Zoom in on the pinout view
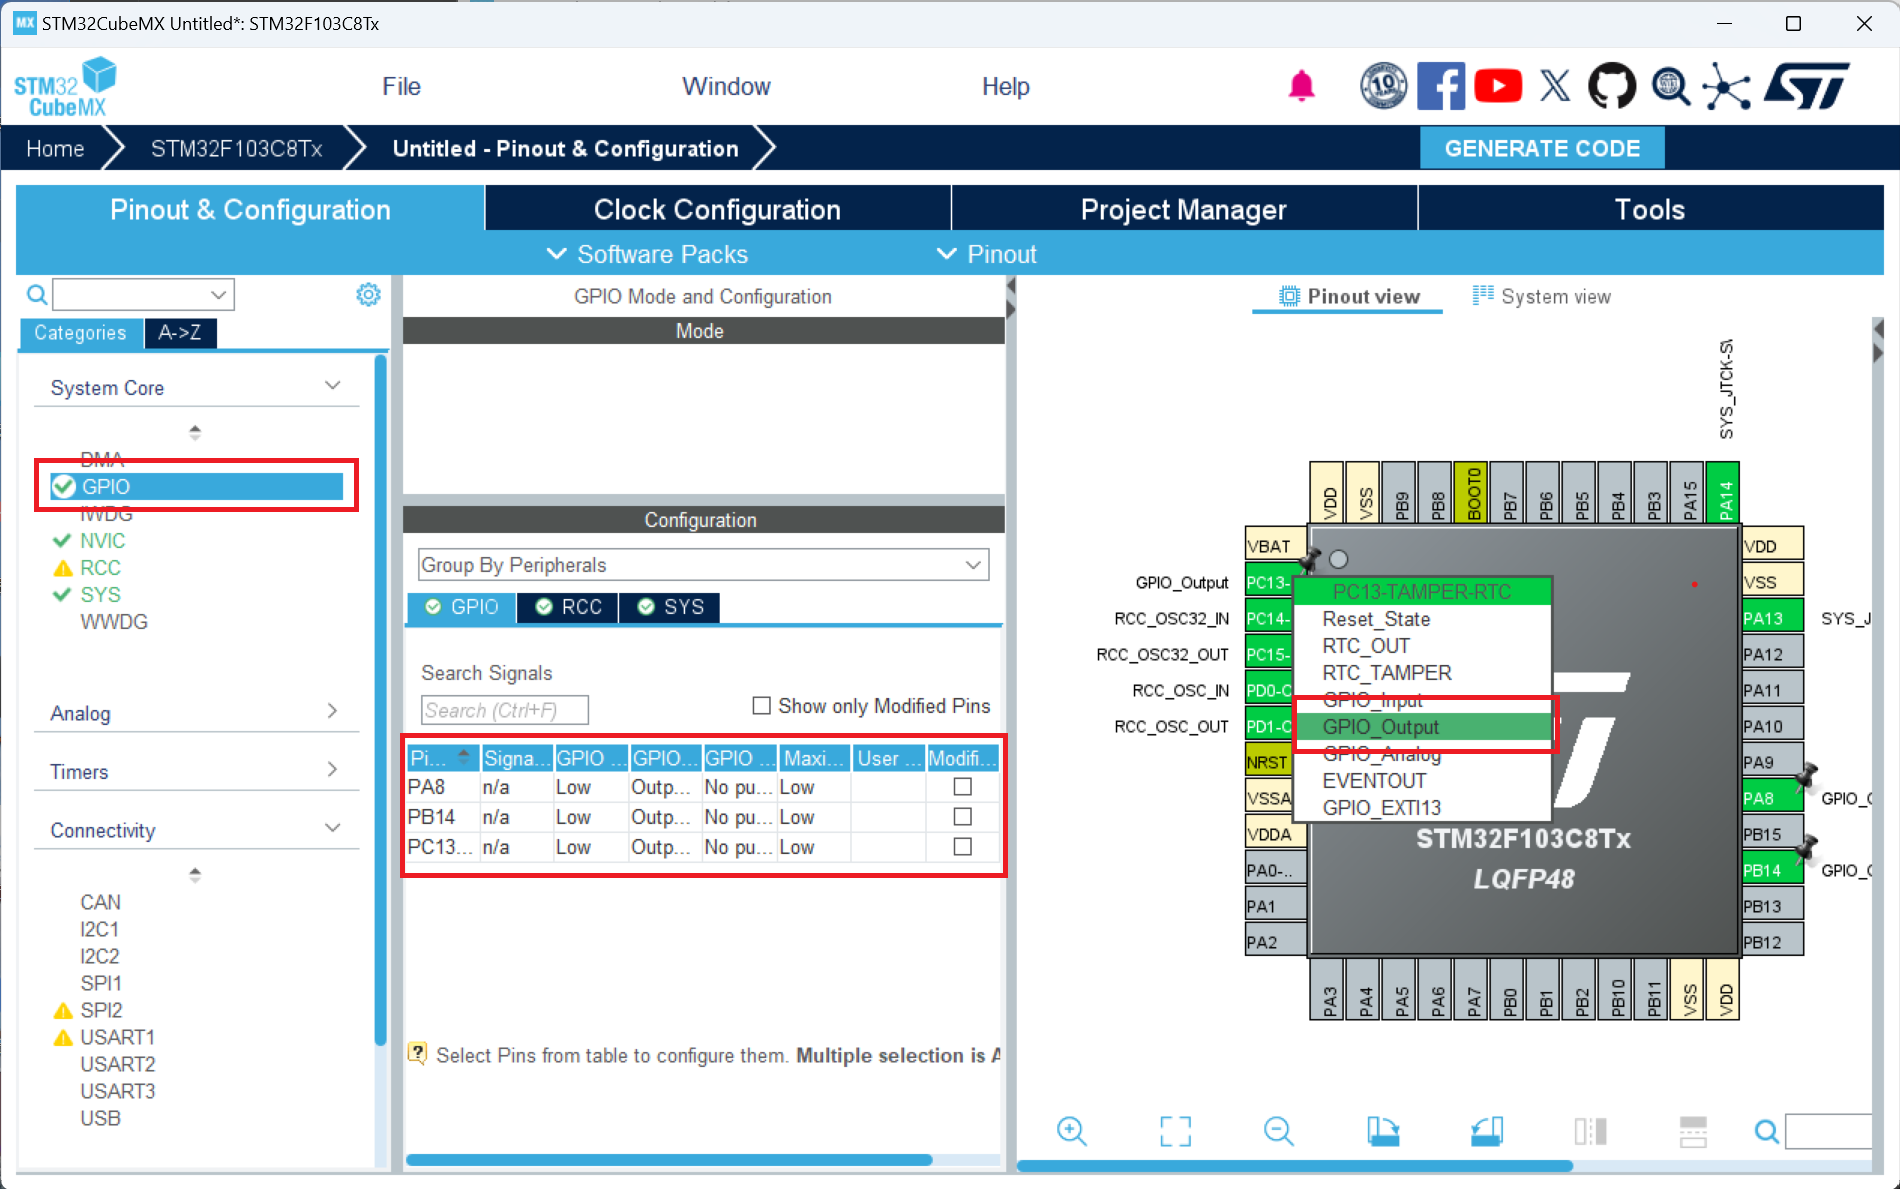 [1072, 1131]
